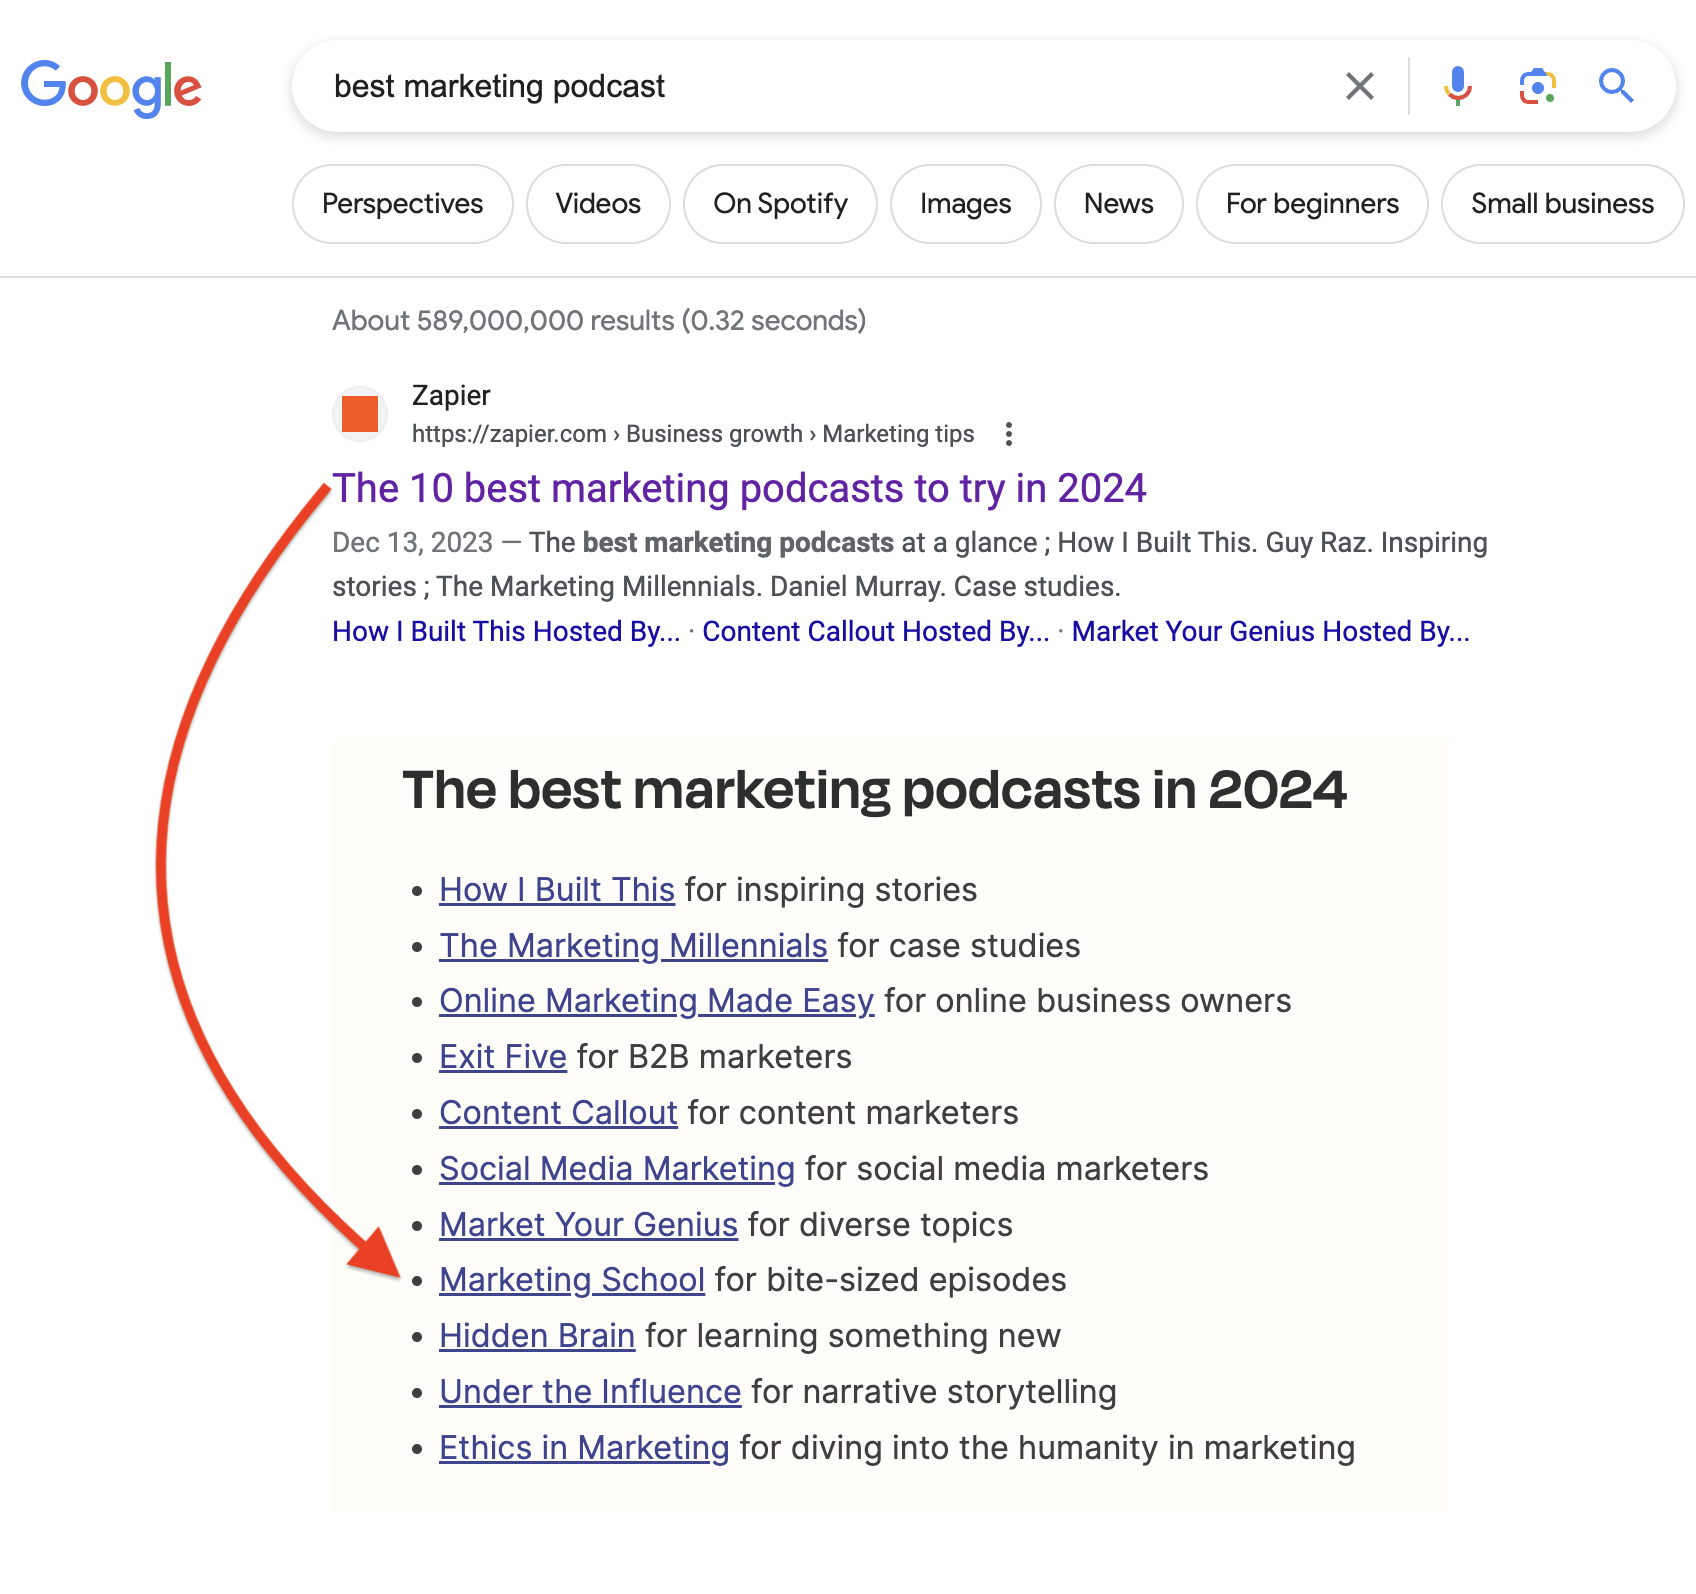Select the Videos filter chip
Screen dimensions: 1696x1594
pyautogui.click(x=598, y=204)
